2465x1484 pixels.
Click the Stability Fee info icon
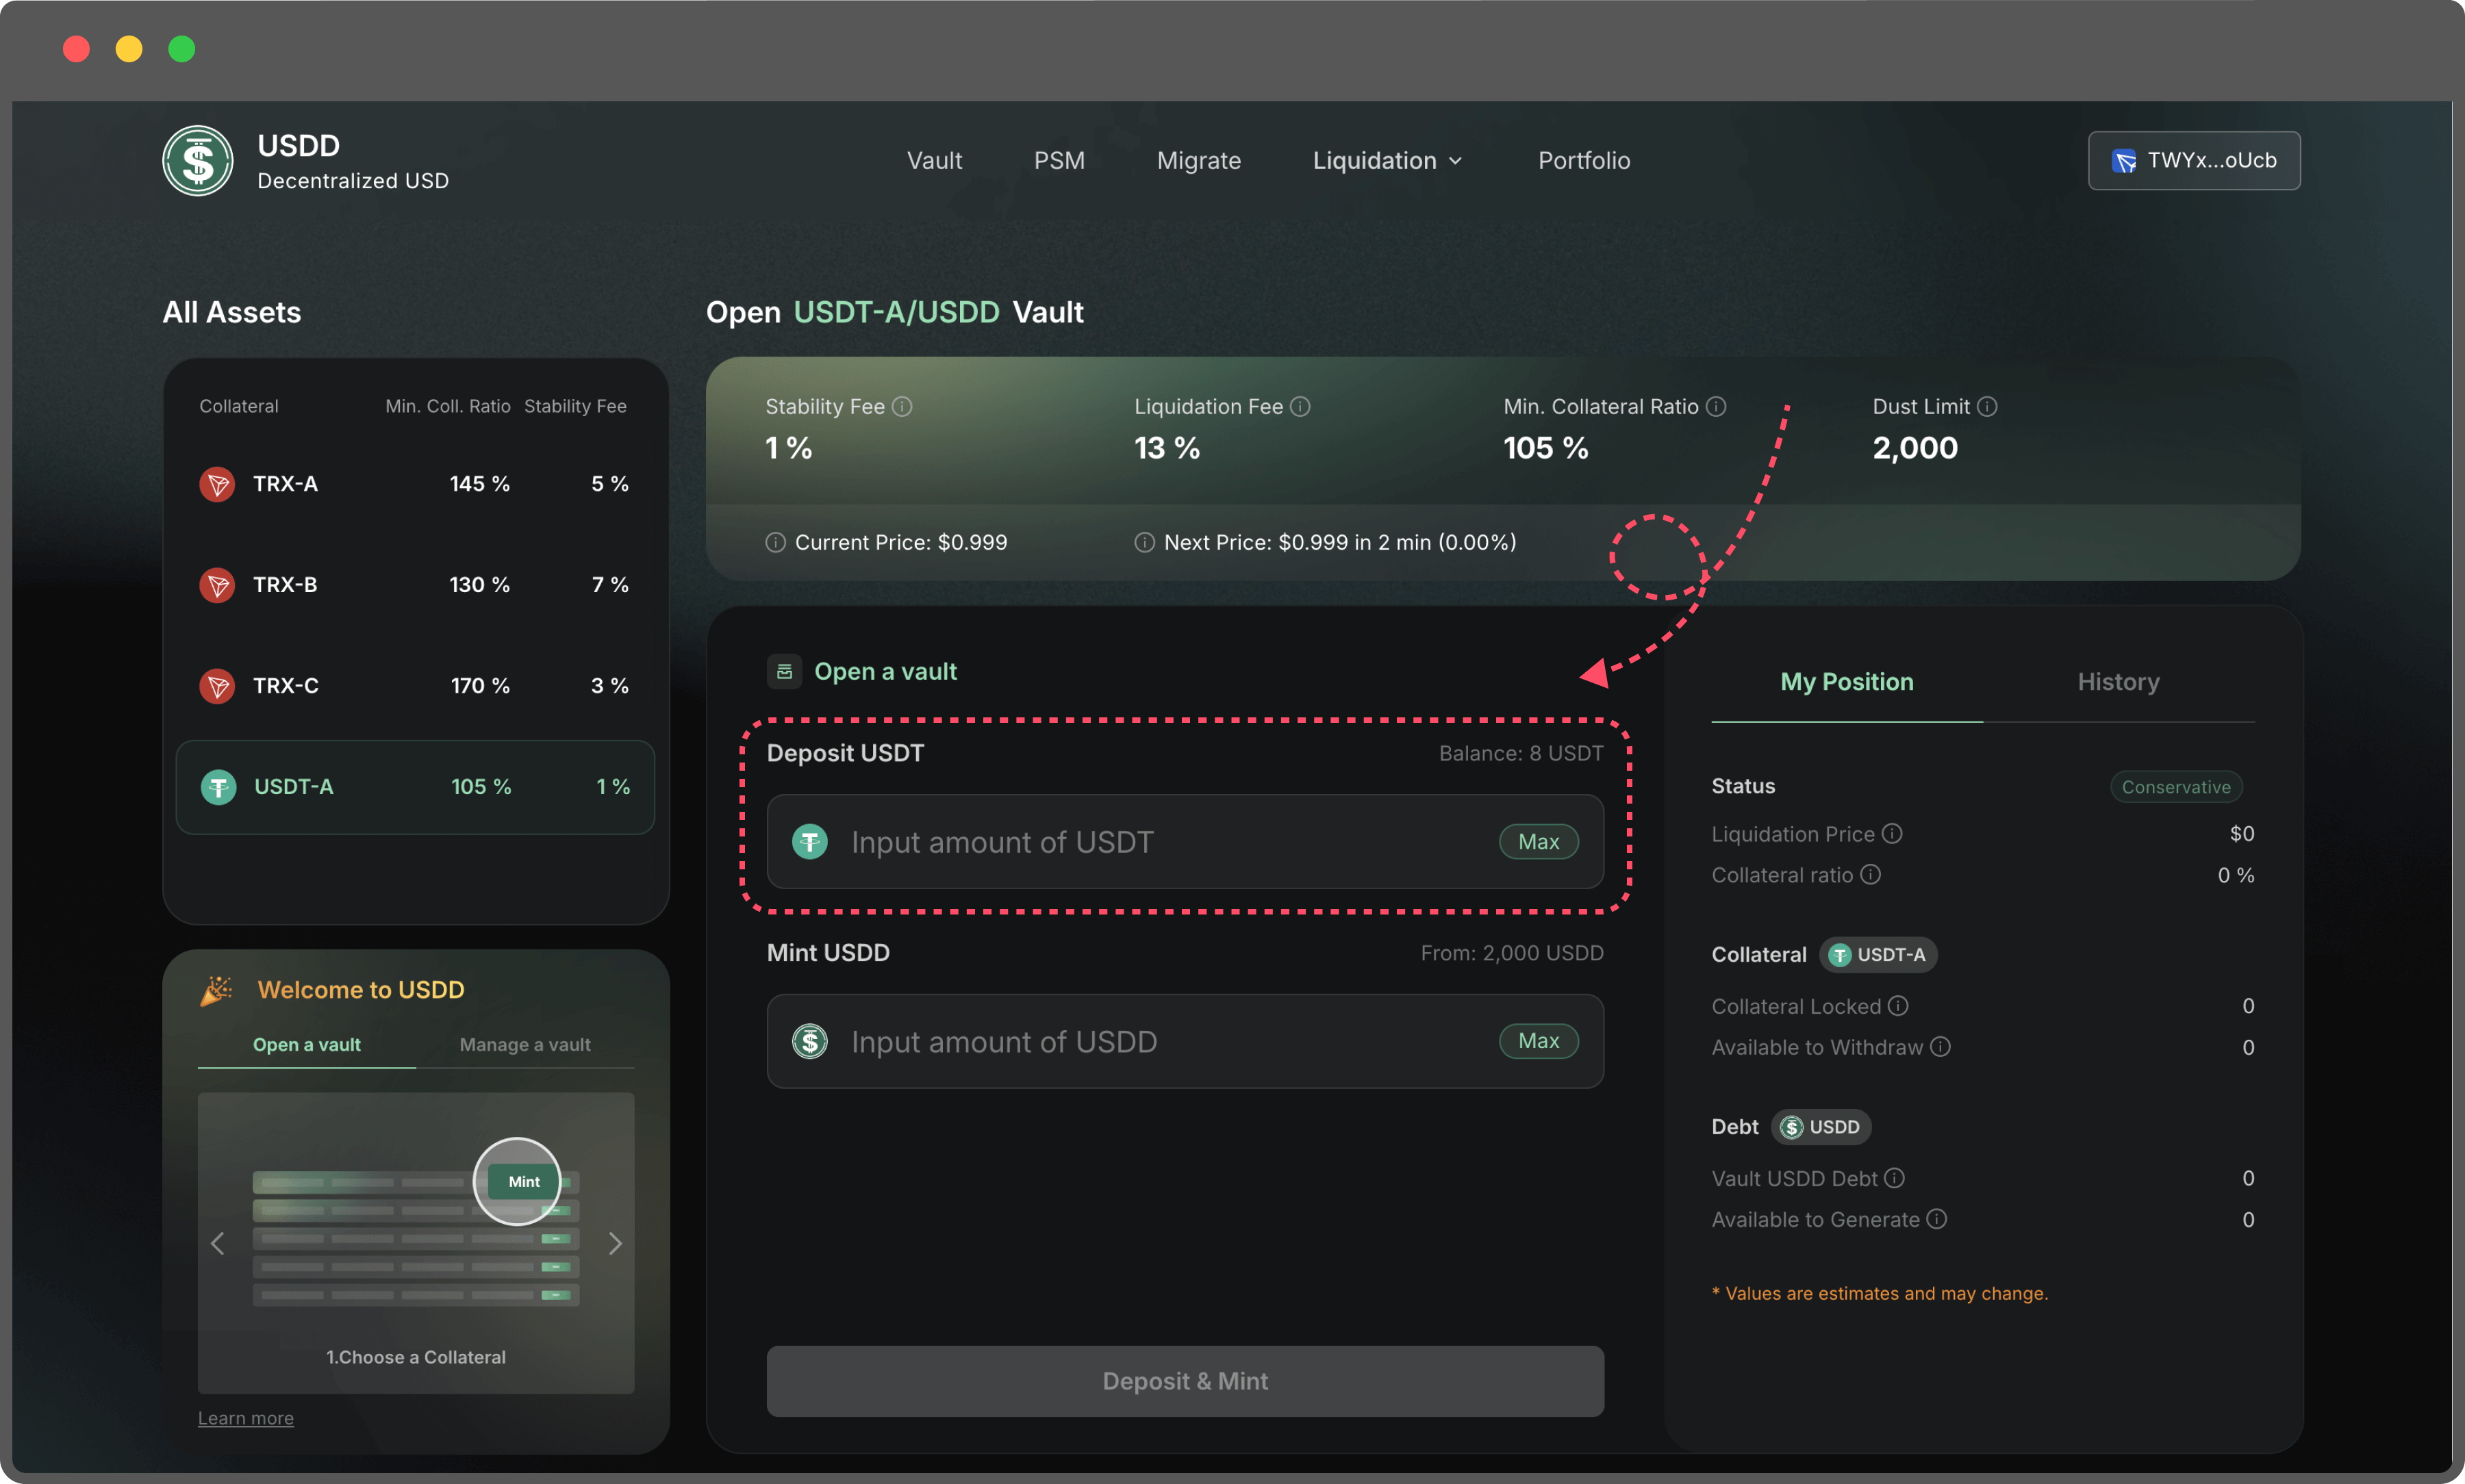coord(902,407)
